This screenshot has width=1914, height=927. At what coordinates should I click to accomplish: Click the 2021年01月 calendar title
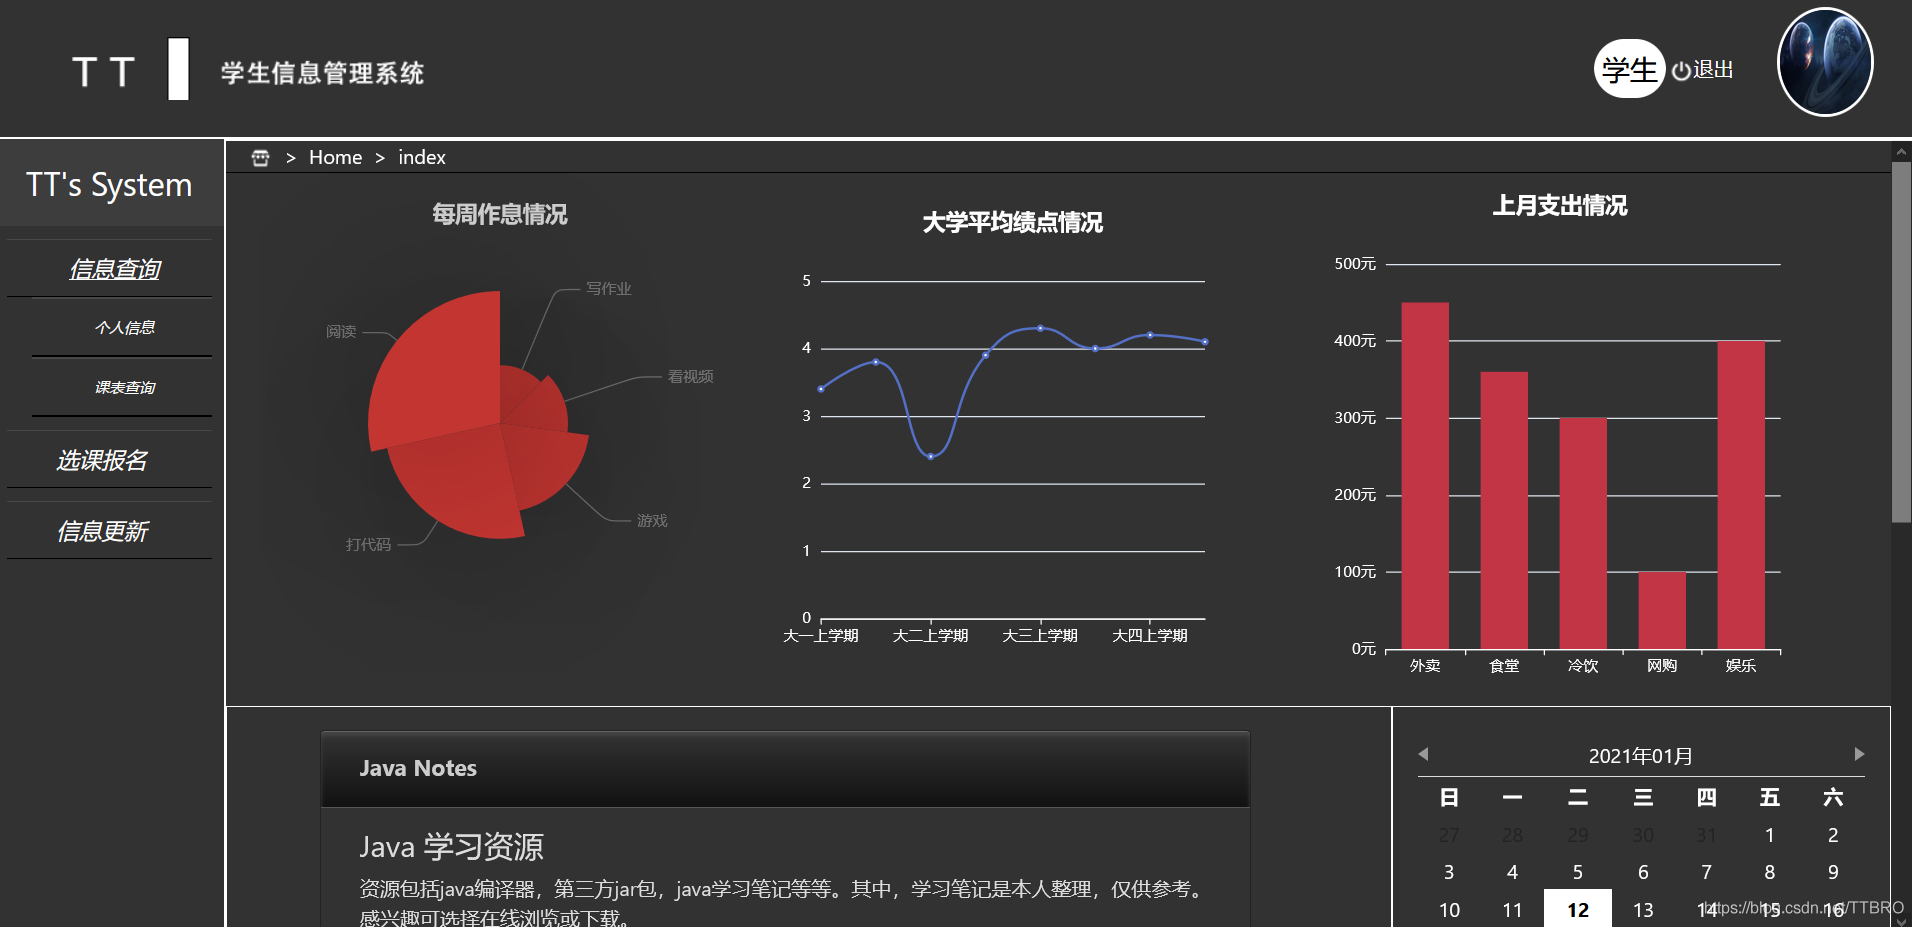(1641, 756)
